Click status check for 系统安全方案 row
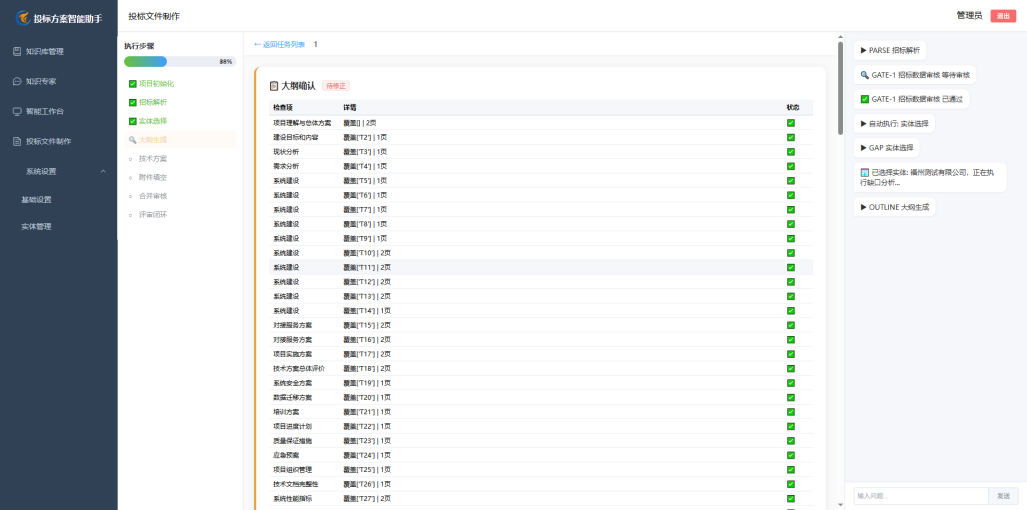Image resolution: width=1027 pixels, height=510 pixels. tap(791, 383)
